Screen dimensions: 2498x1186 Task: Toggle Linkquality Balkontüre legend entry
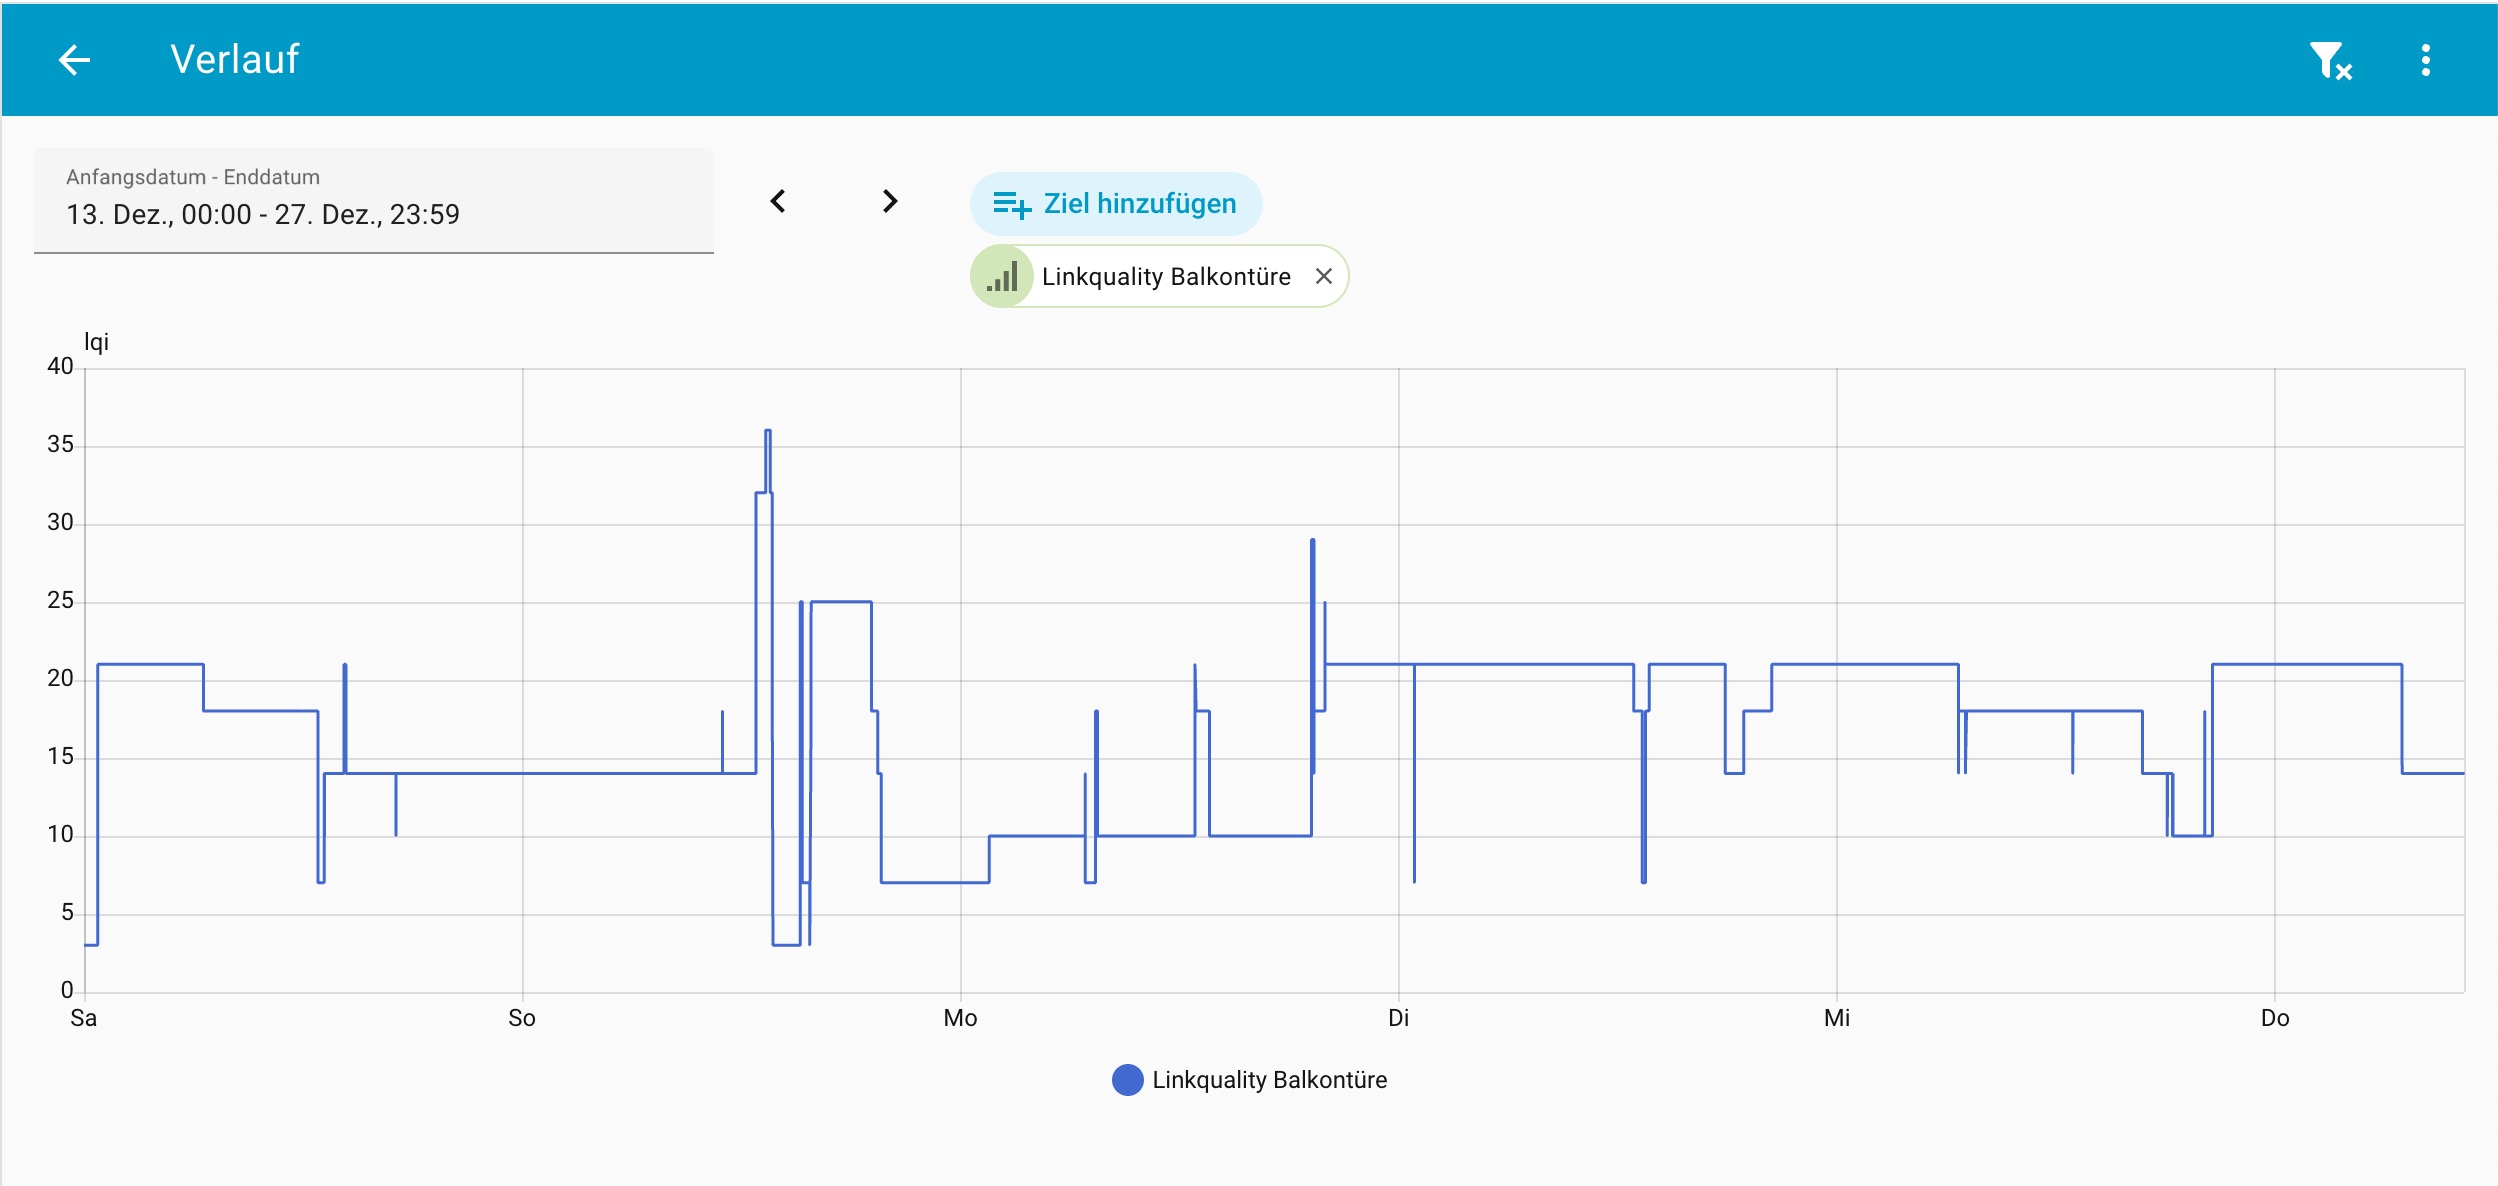(1268, 1080)
